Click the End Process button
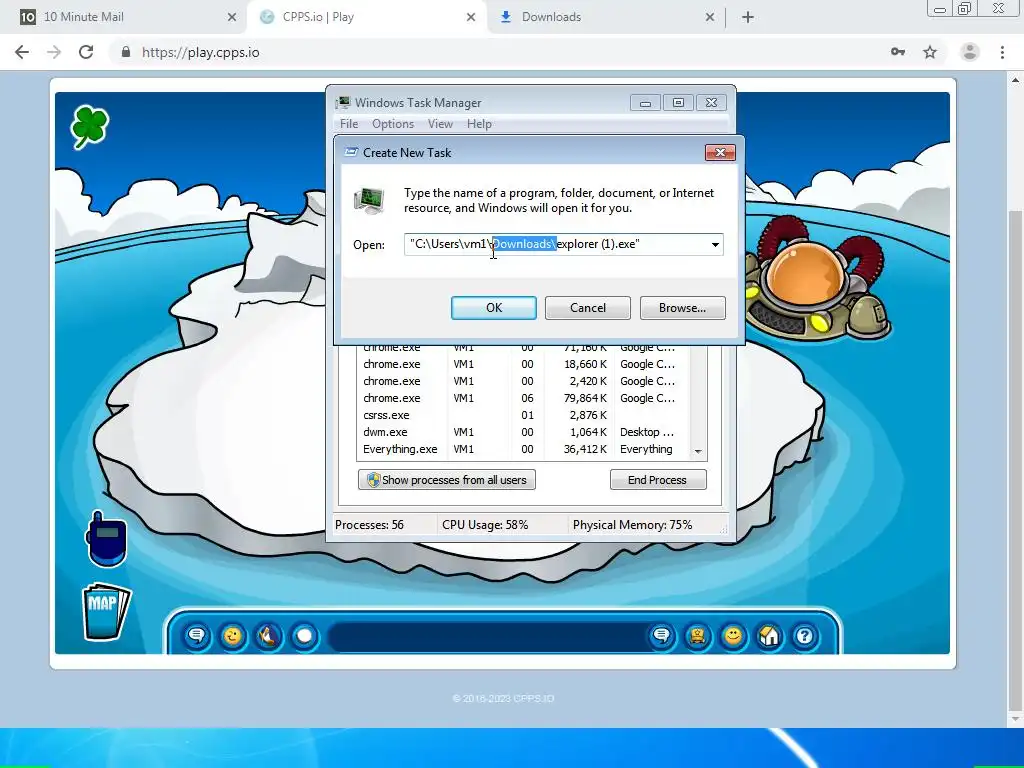The width and height of the screenshot is (1024, 768). coord(658,480)
